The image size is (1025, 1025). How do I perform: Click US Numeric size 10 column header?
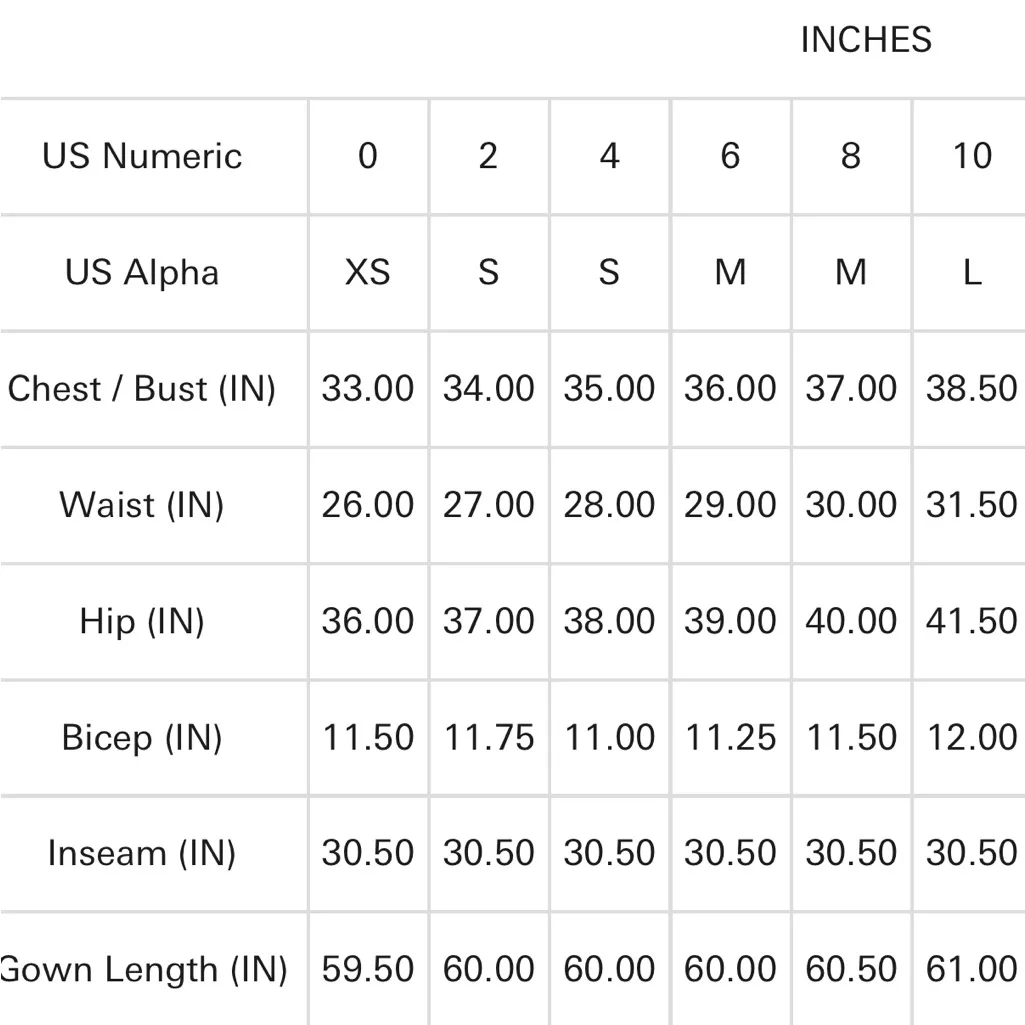point(972,156)
